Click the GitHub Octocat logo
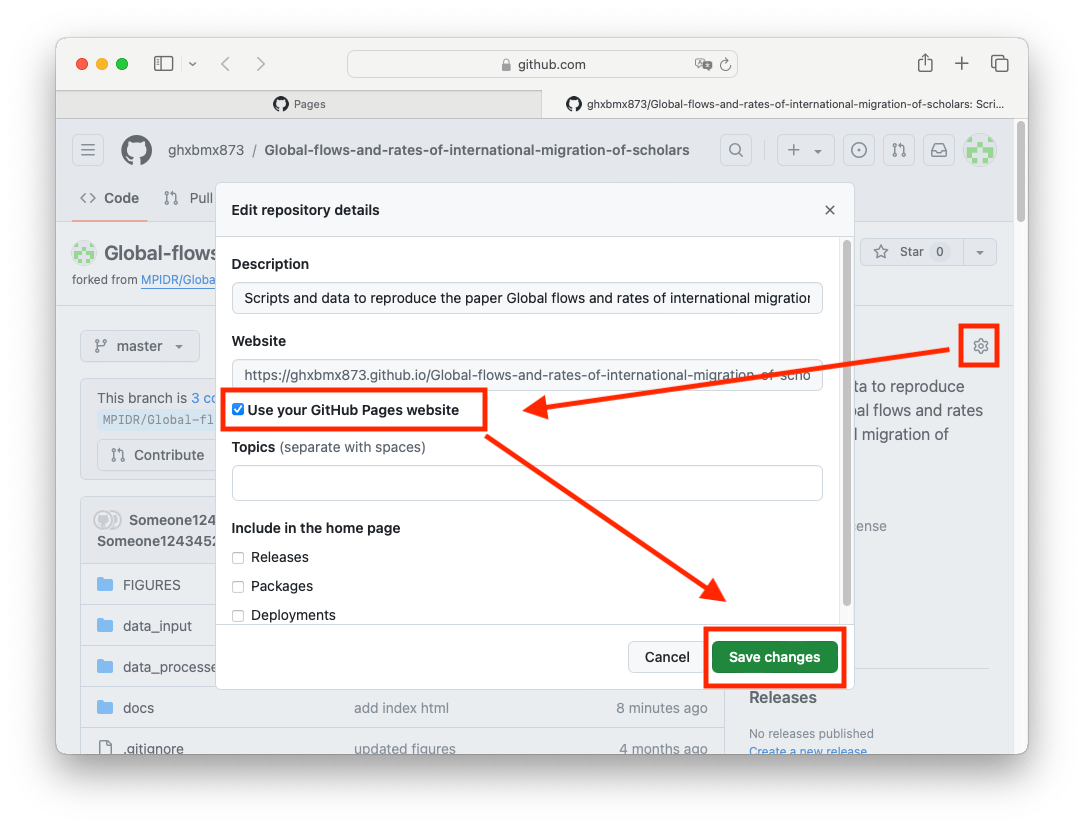1084x828 pixels. [x=136, y=150]
